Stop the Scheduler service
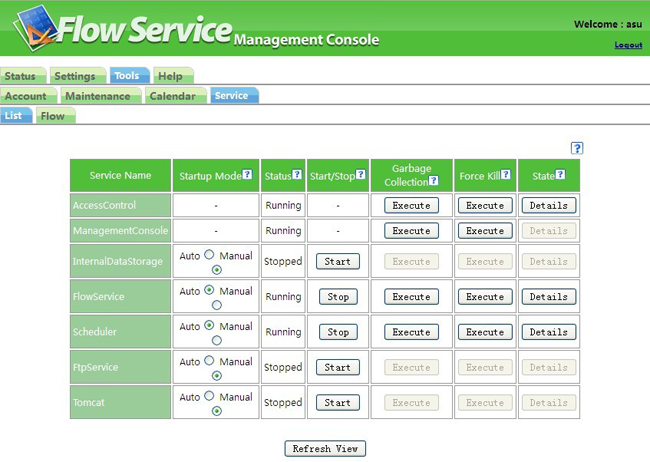This screenshot has width=650, height=462. click(x=338, y=332)
